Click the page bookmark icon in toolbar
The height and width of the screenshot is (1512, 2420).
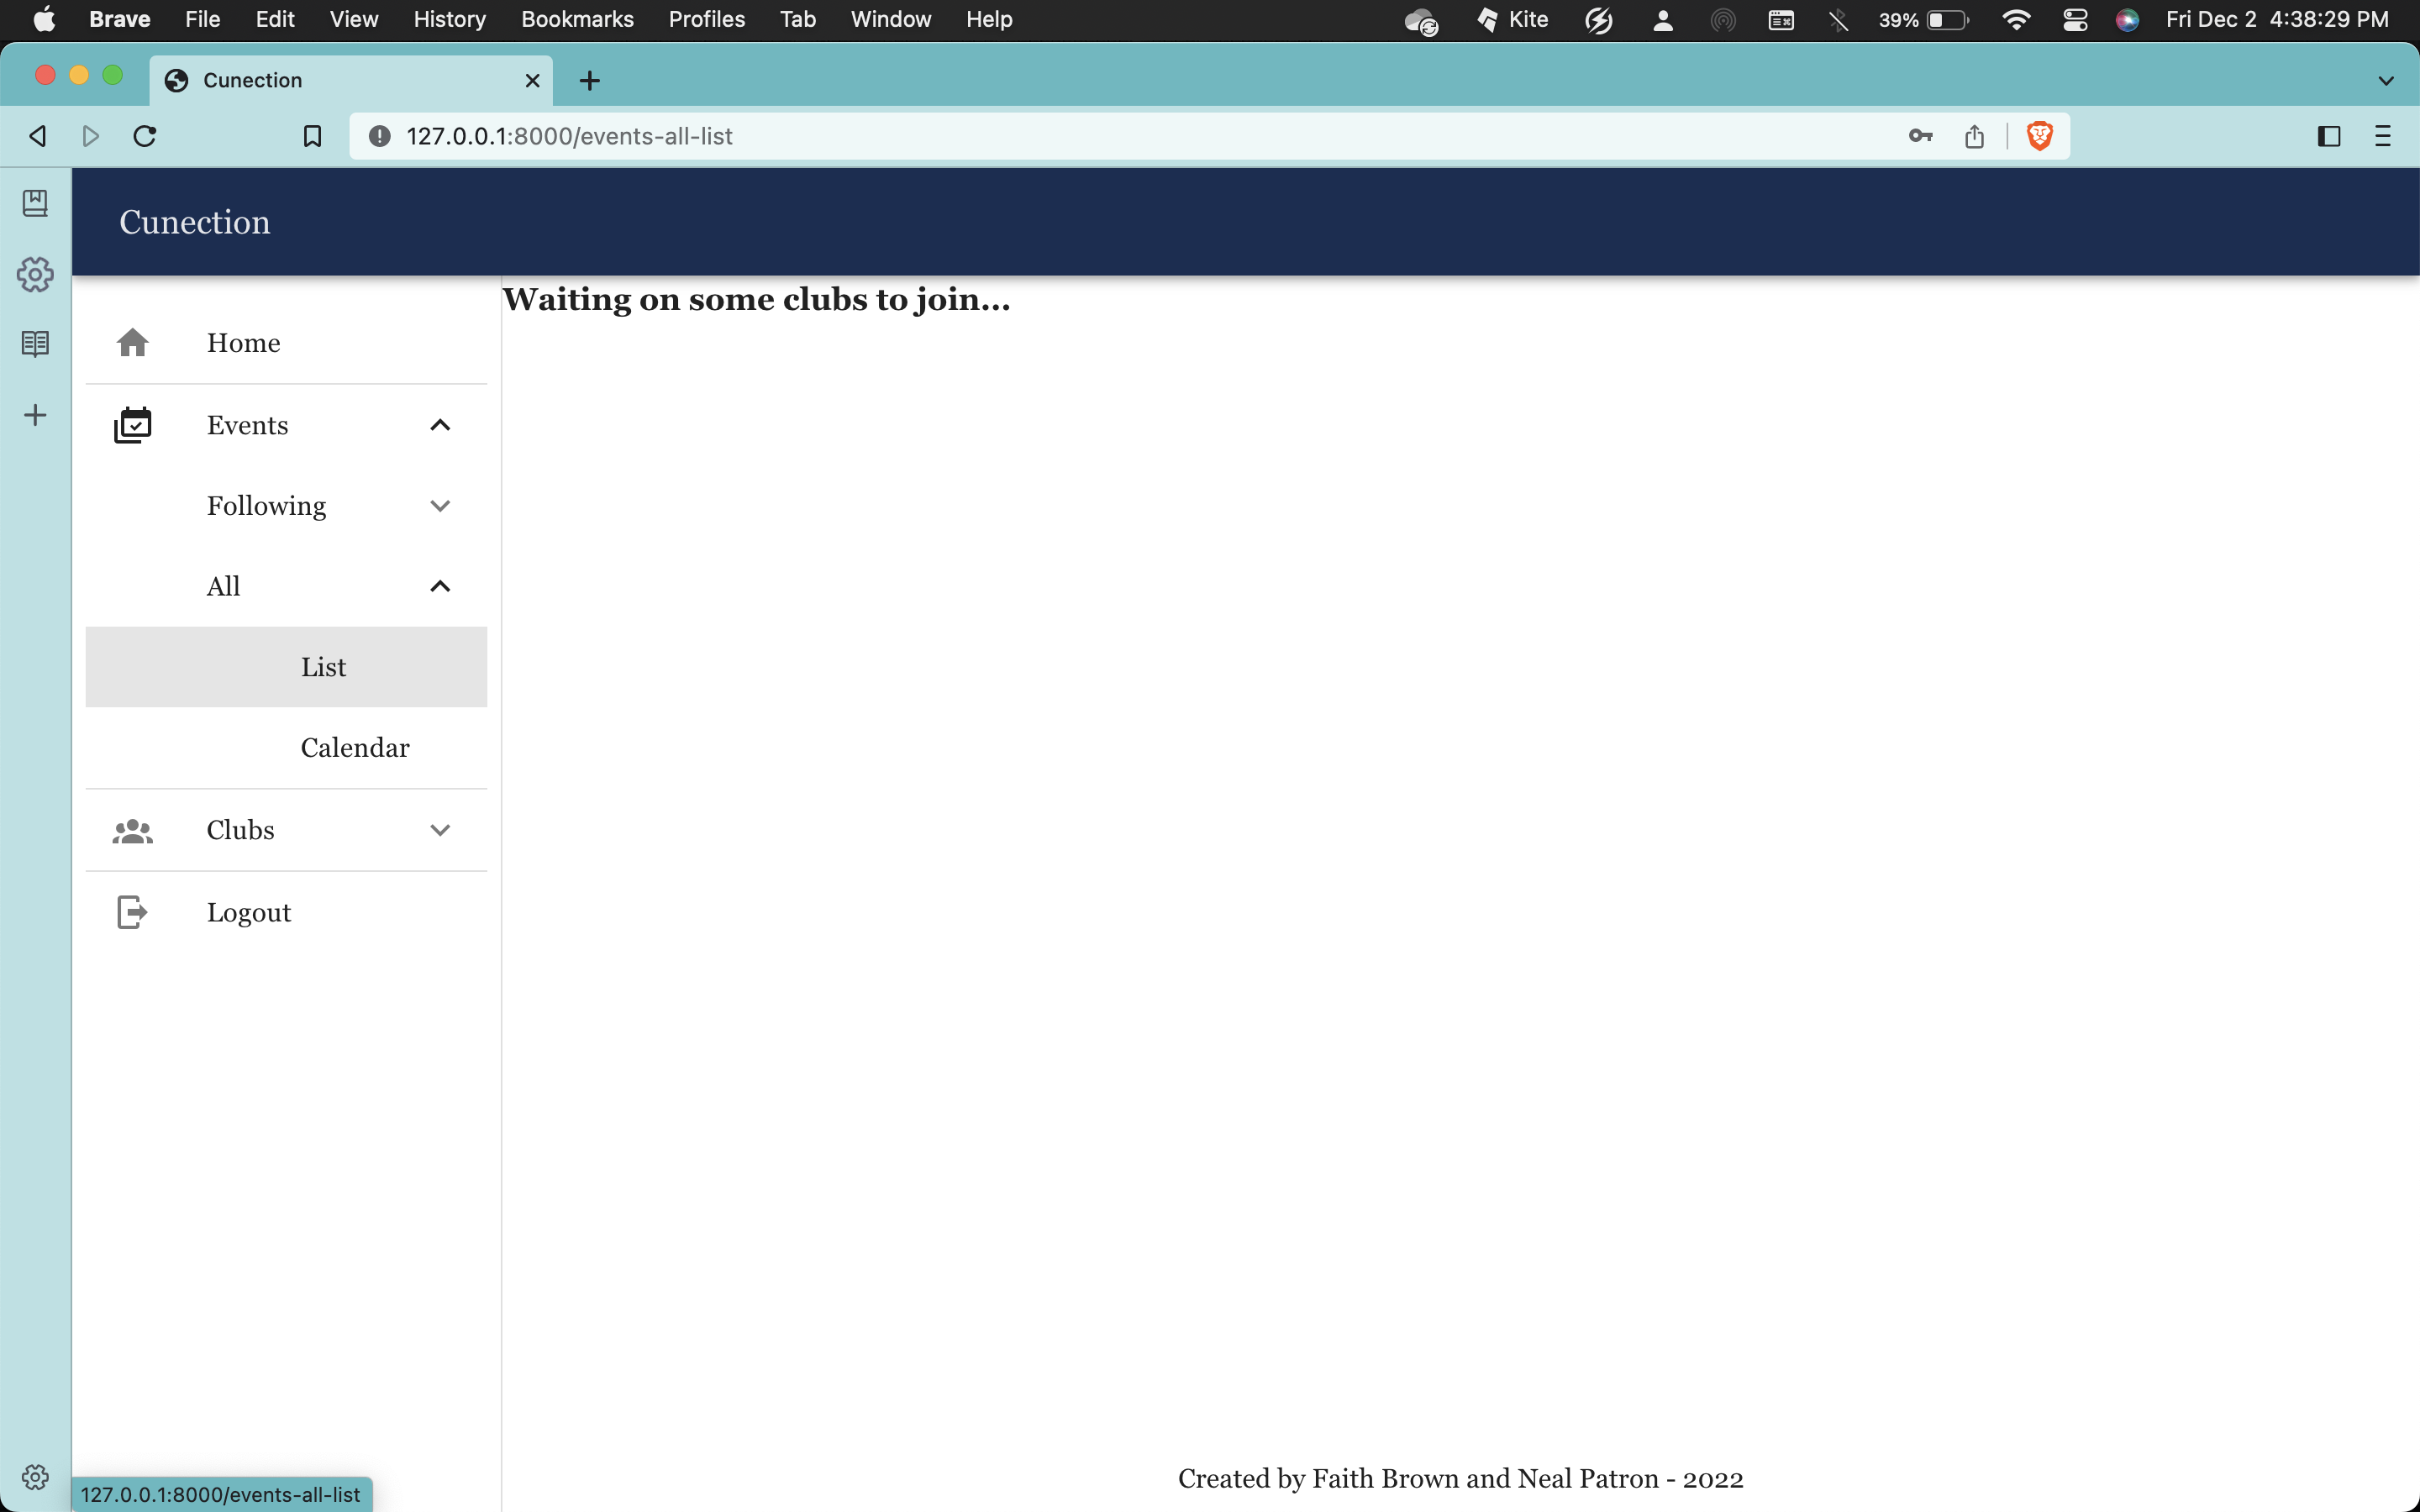[312, 136]
